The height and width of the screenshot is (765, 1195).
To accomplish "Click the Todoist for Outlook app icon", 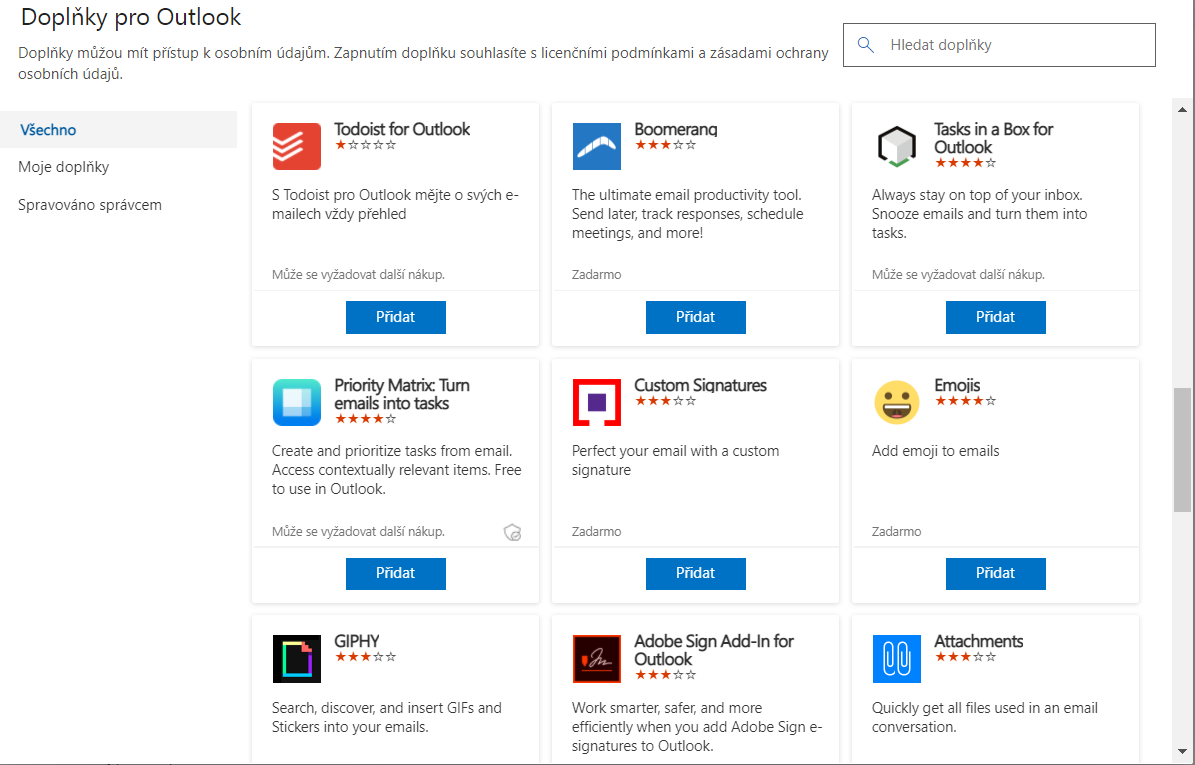I will coord(296,146).
